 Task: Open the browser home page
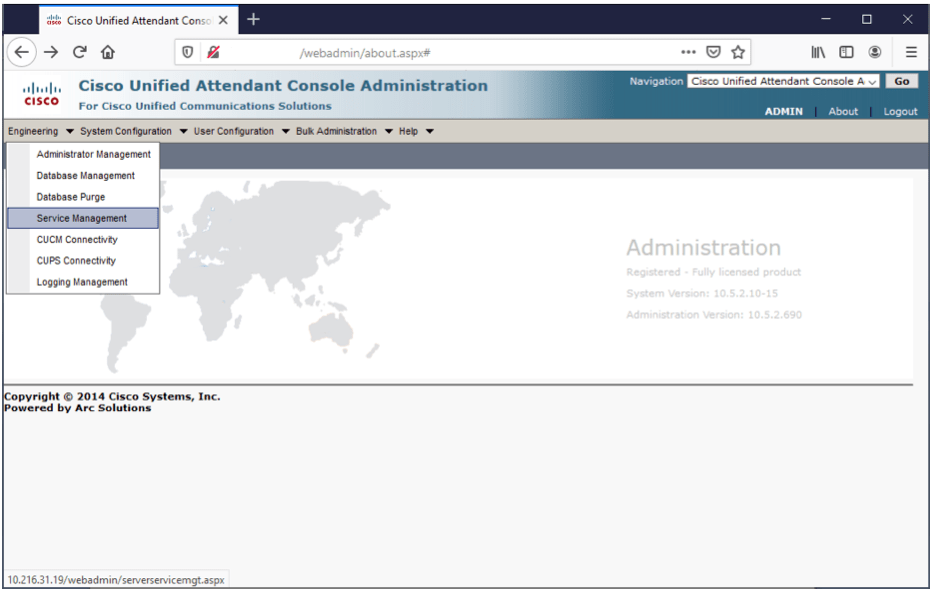pos(108,52)
